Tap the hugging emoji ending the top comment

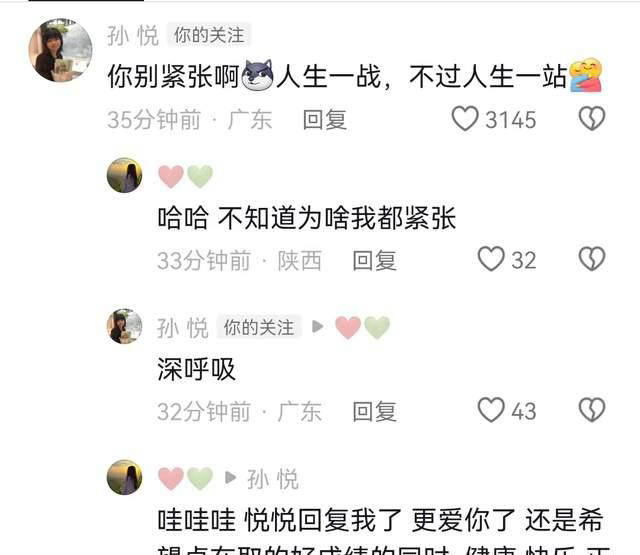tap(586, 75)
